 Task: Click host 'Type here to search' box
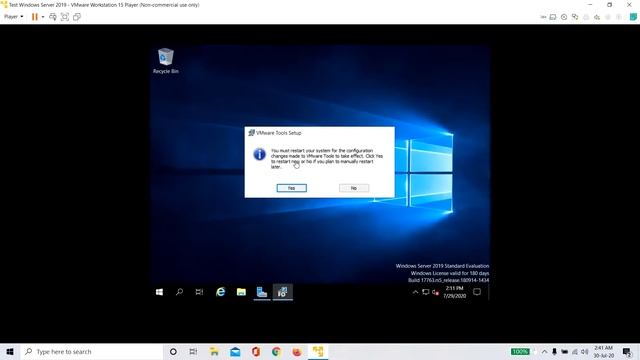pos(91,351)
